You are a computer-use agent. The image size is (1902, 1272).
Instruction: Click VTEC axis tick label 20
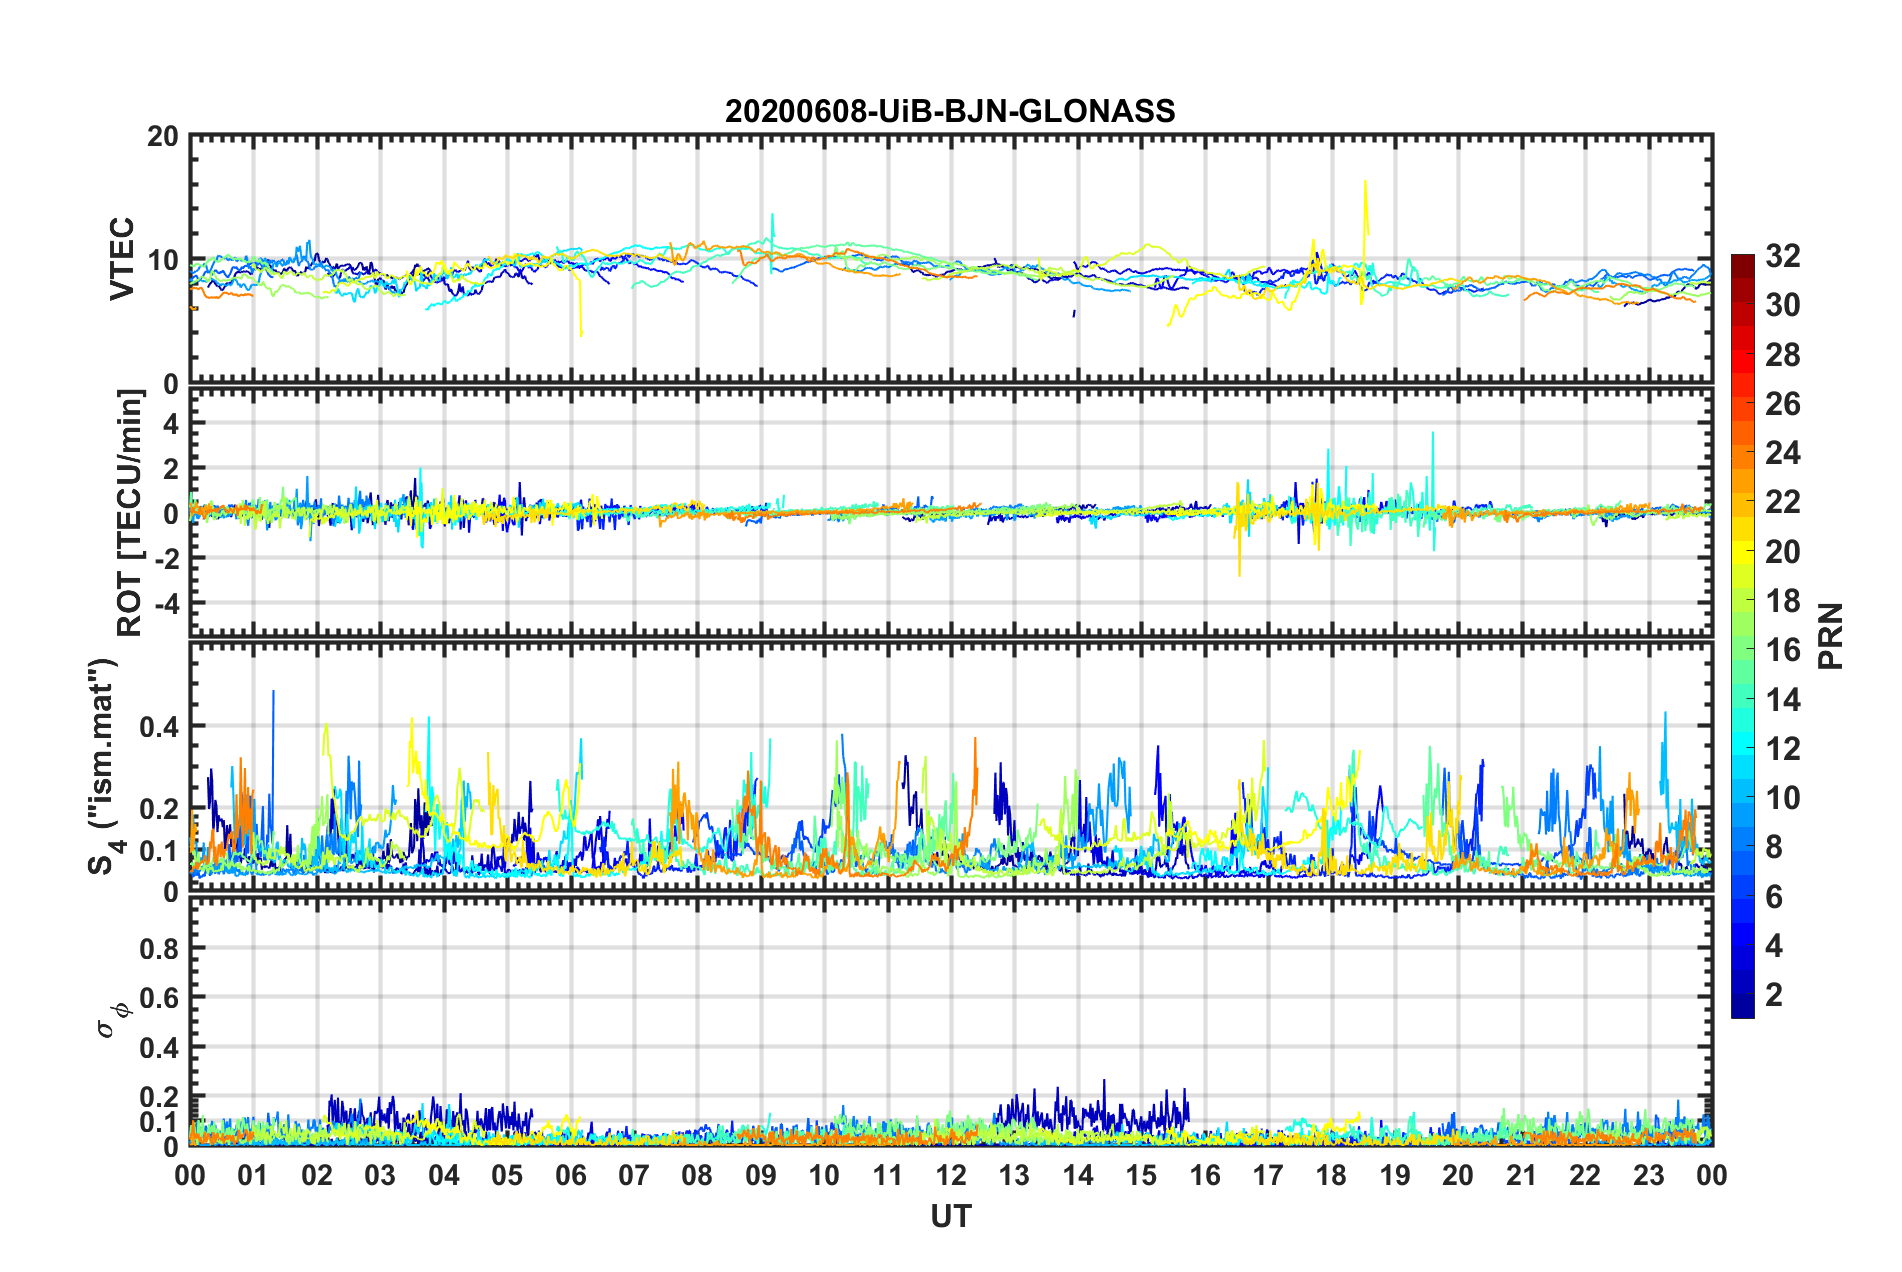click(164, 137)
